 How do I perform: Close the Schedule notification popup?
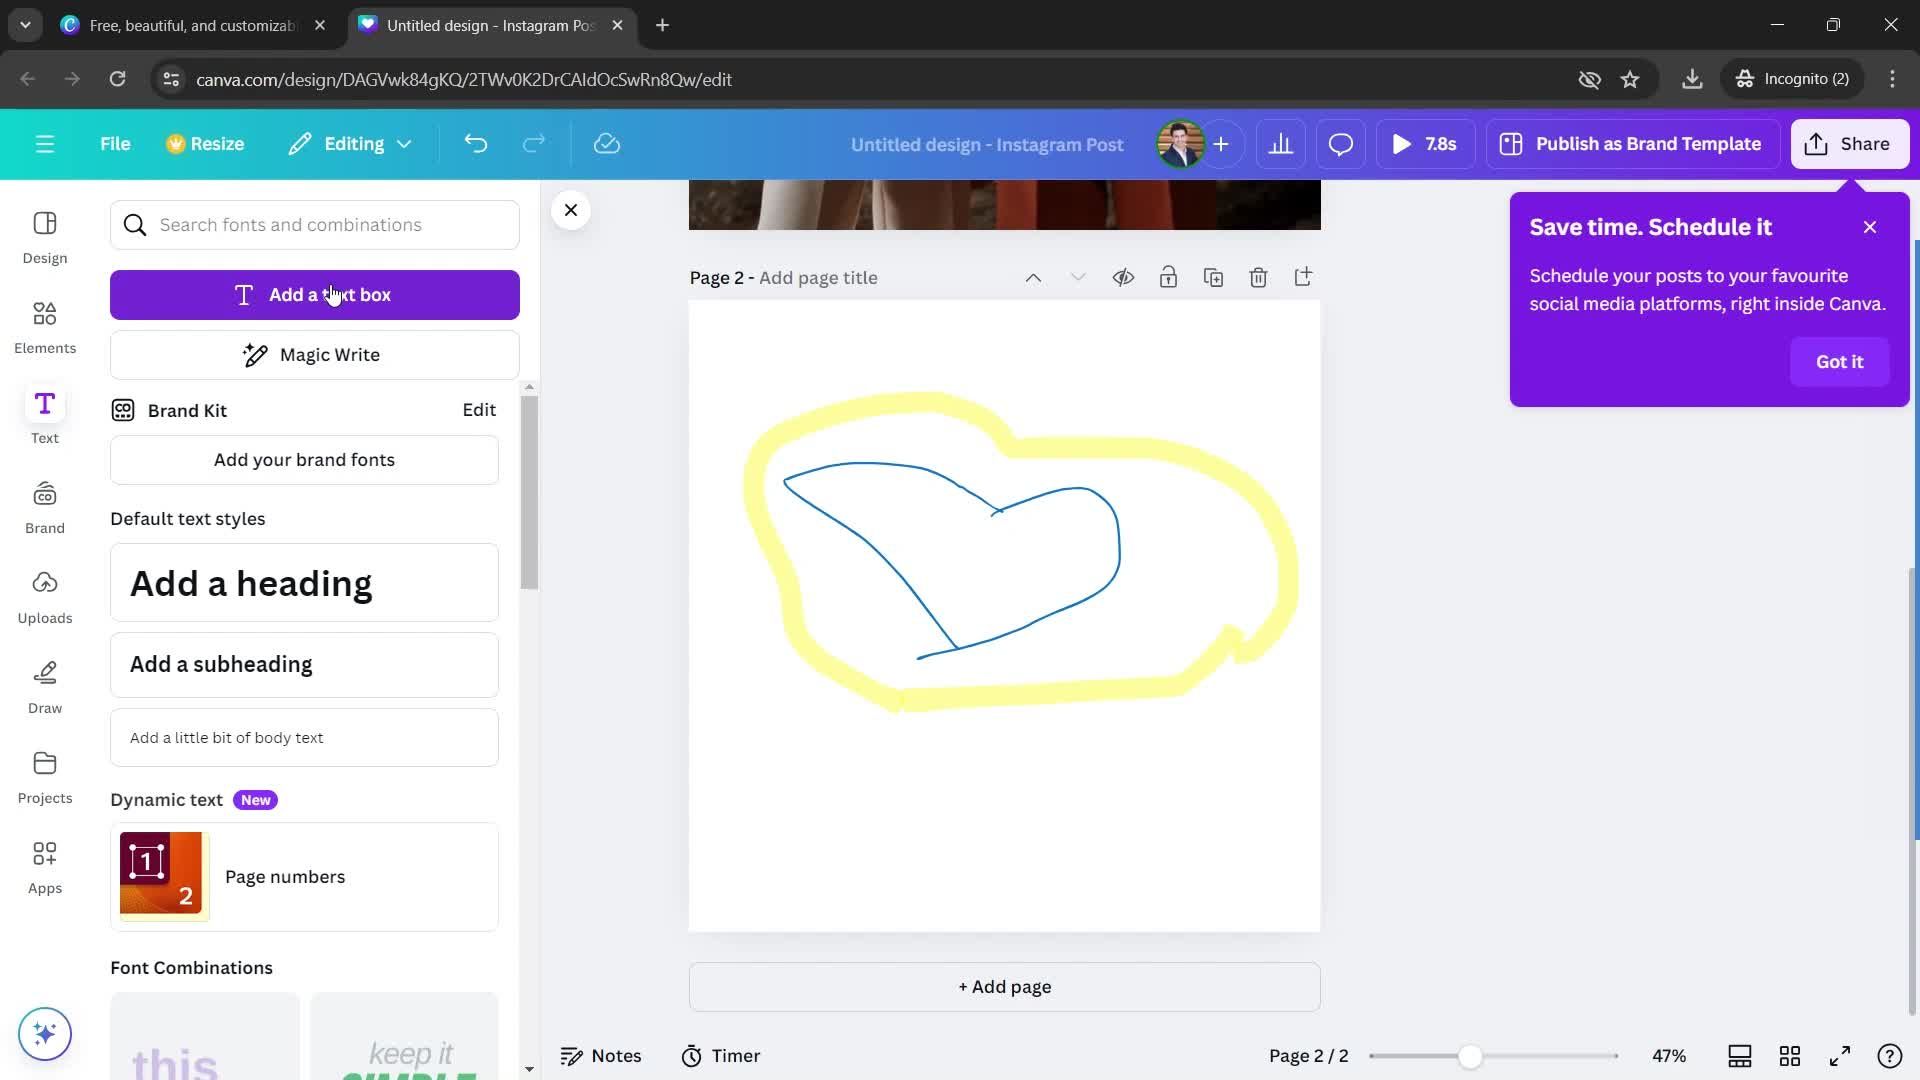click(1873, 227)
